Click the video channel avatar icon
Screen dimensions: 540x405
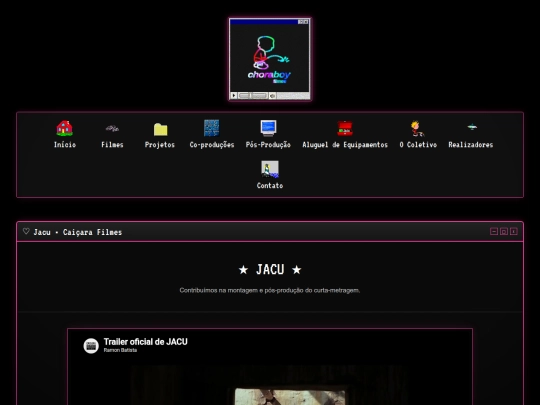coord(91,346)
